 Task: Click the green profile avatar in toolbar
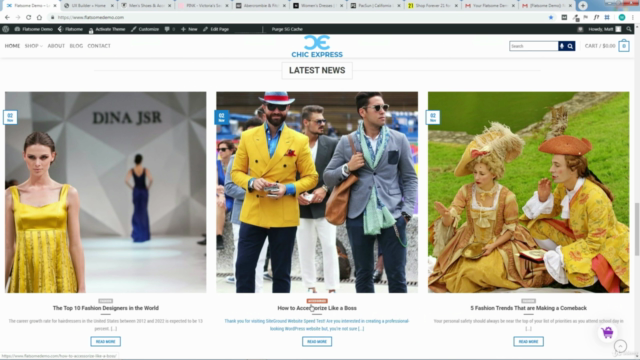click(622, 18)
